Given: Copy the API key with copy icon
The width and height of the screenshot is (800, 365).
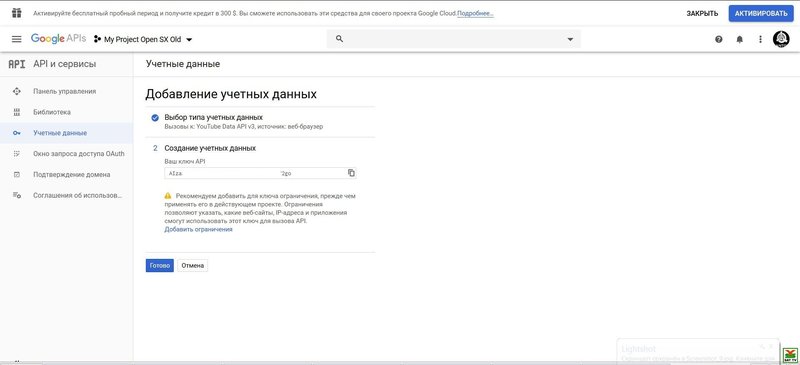Looking at the screenshot, I should 351,173.
